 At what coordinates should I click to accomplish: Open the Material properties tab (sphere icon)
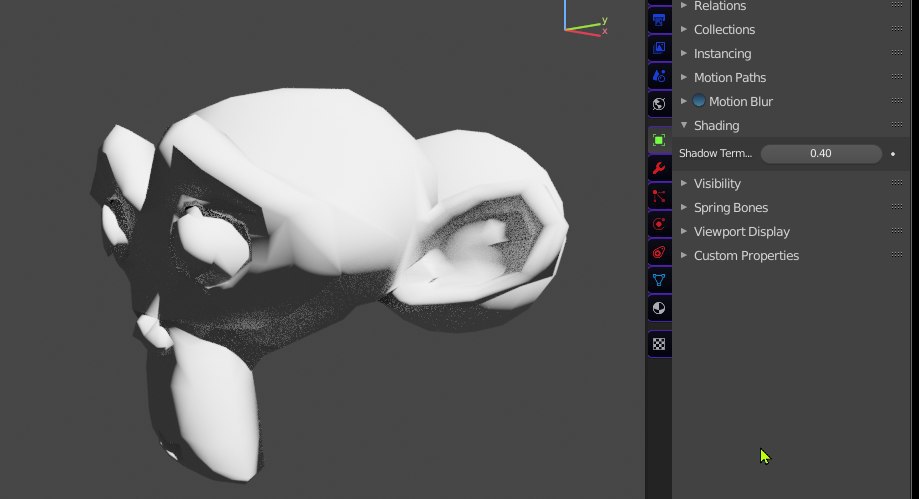(x=659, y=308)
